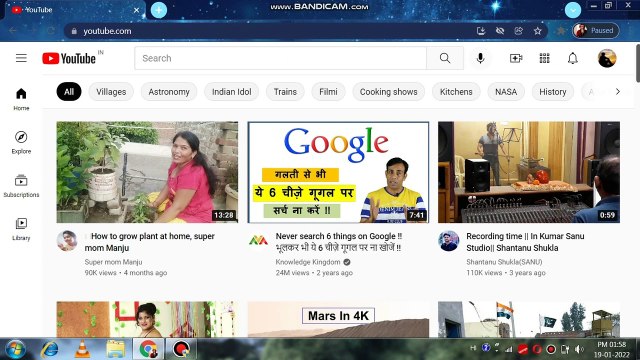Viewport: 640px width, 360px height.
Task: Launch Internet Explorer from taskbar
Action: [x=50, y=349]
